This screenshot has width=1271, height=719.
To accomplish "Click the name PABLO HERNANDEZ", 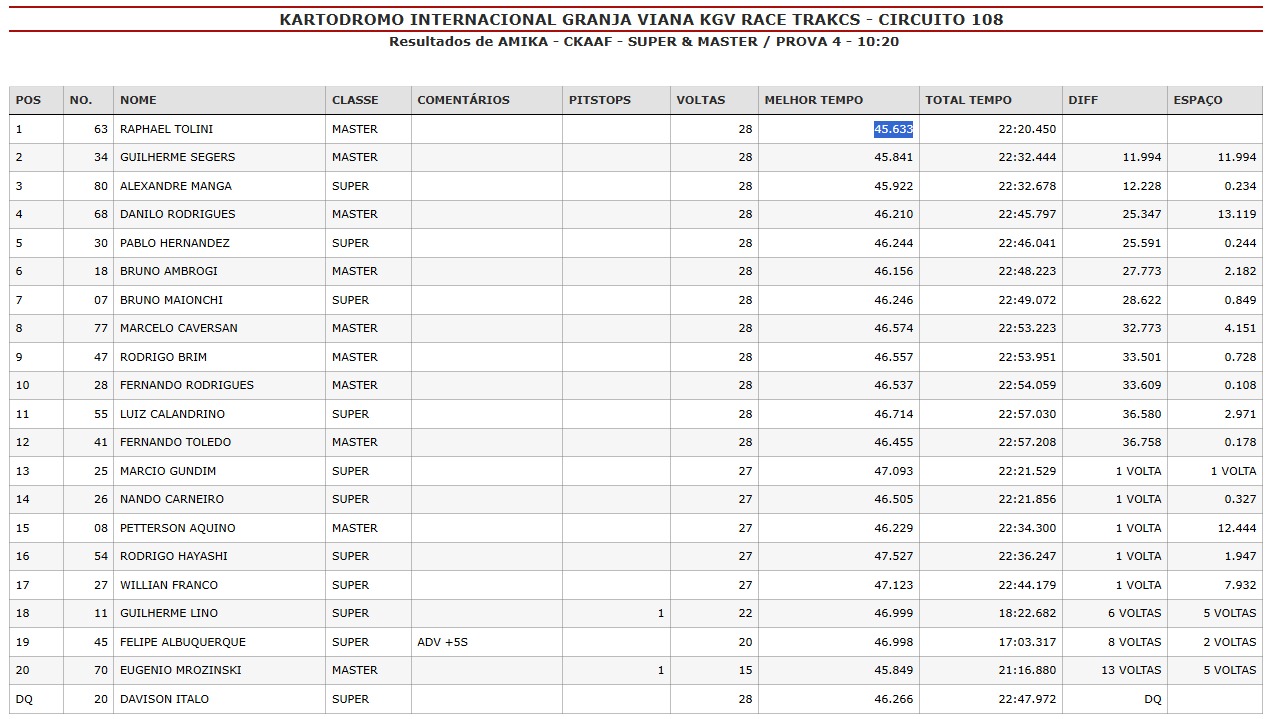I will tap(175, 243).
